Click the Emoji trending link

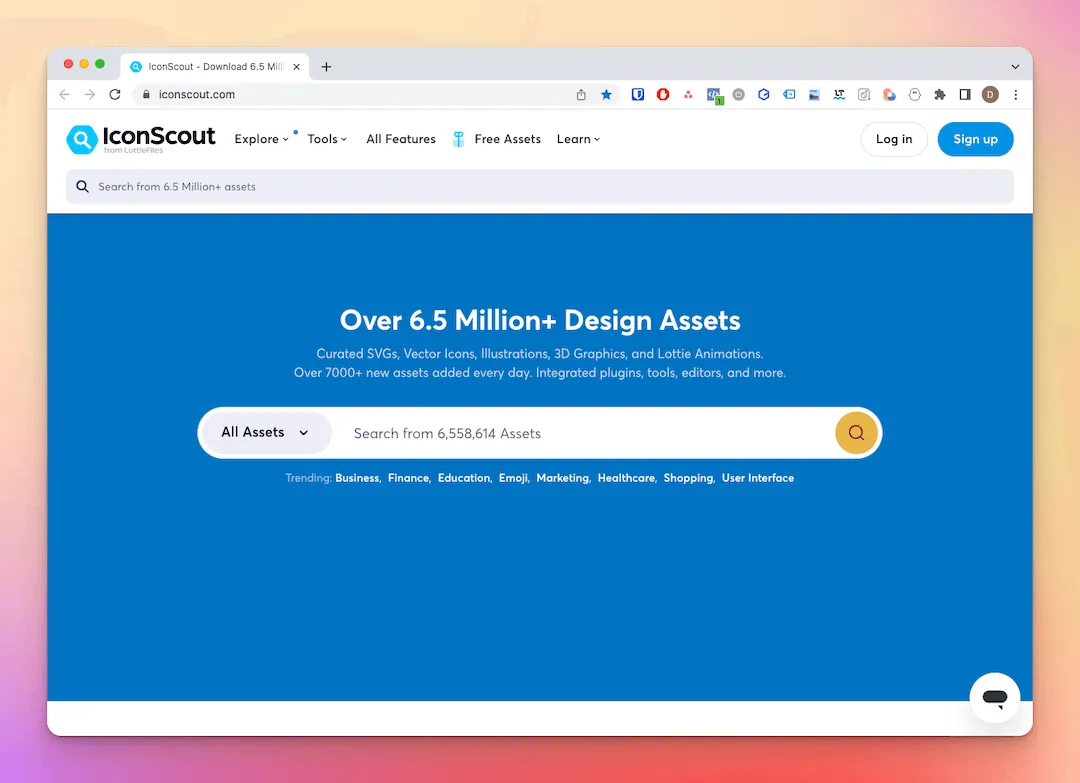tap(513, 478)
